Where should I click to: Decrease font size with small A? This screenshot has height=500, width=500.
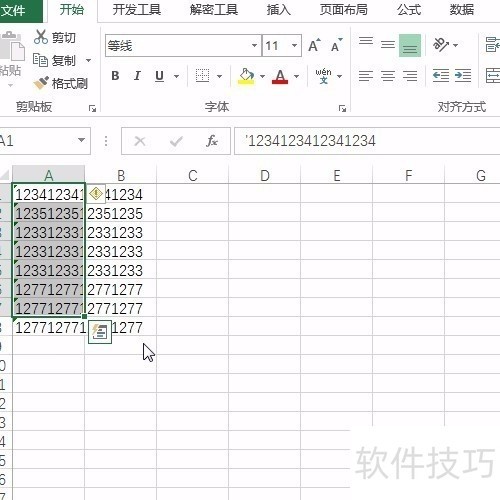click(336, 45)
